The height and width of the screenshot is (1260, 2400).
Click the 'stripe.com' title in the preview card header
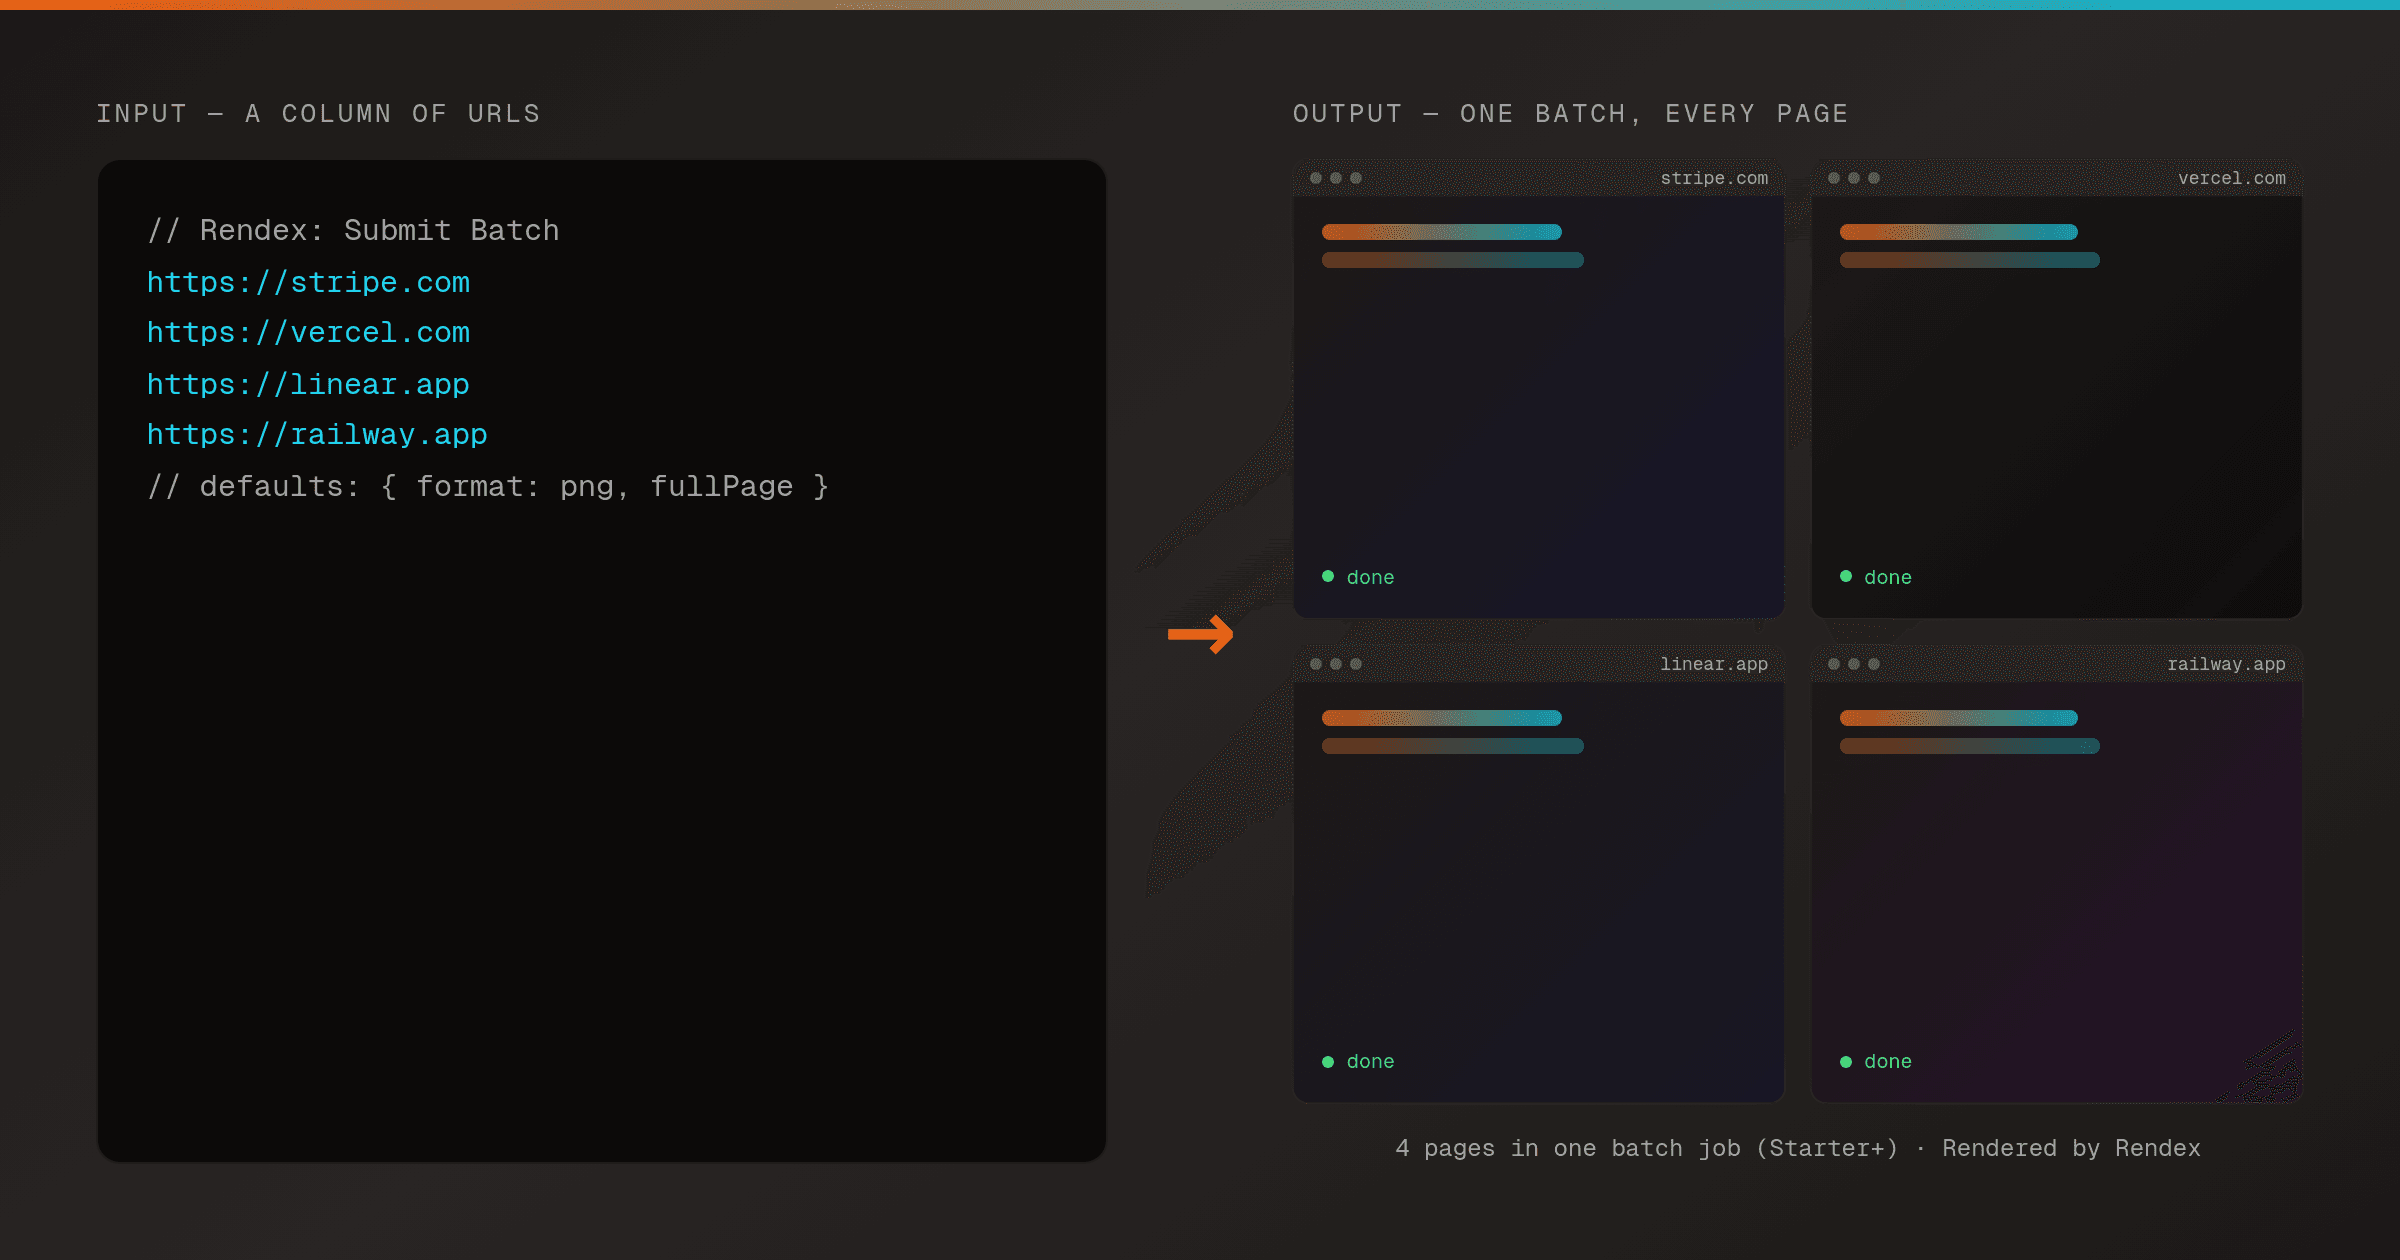pyautogui.click(x=1714, y=178)
